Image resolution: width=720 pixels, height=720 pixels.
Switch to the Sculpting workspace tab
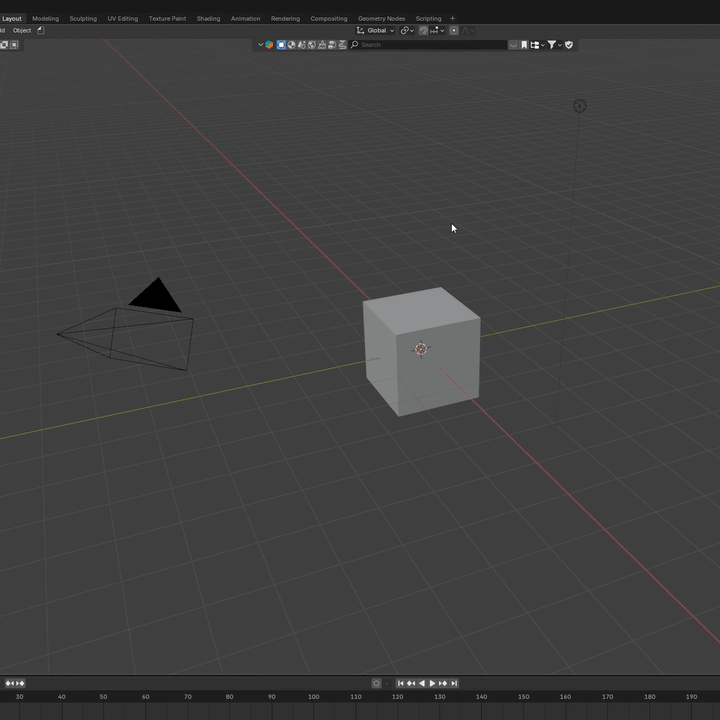pos(83,18)
